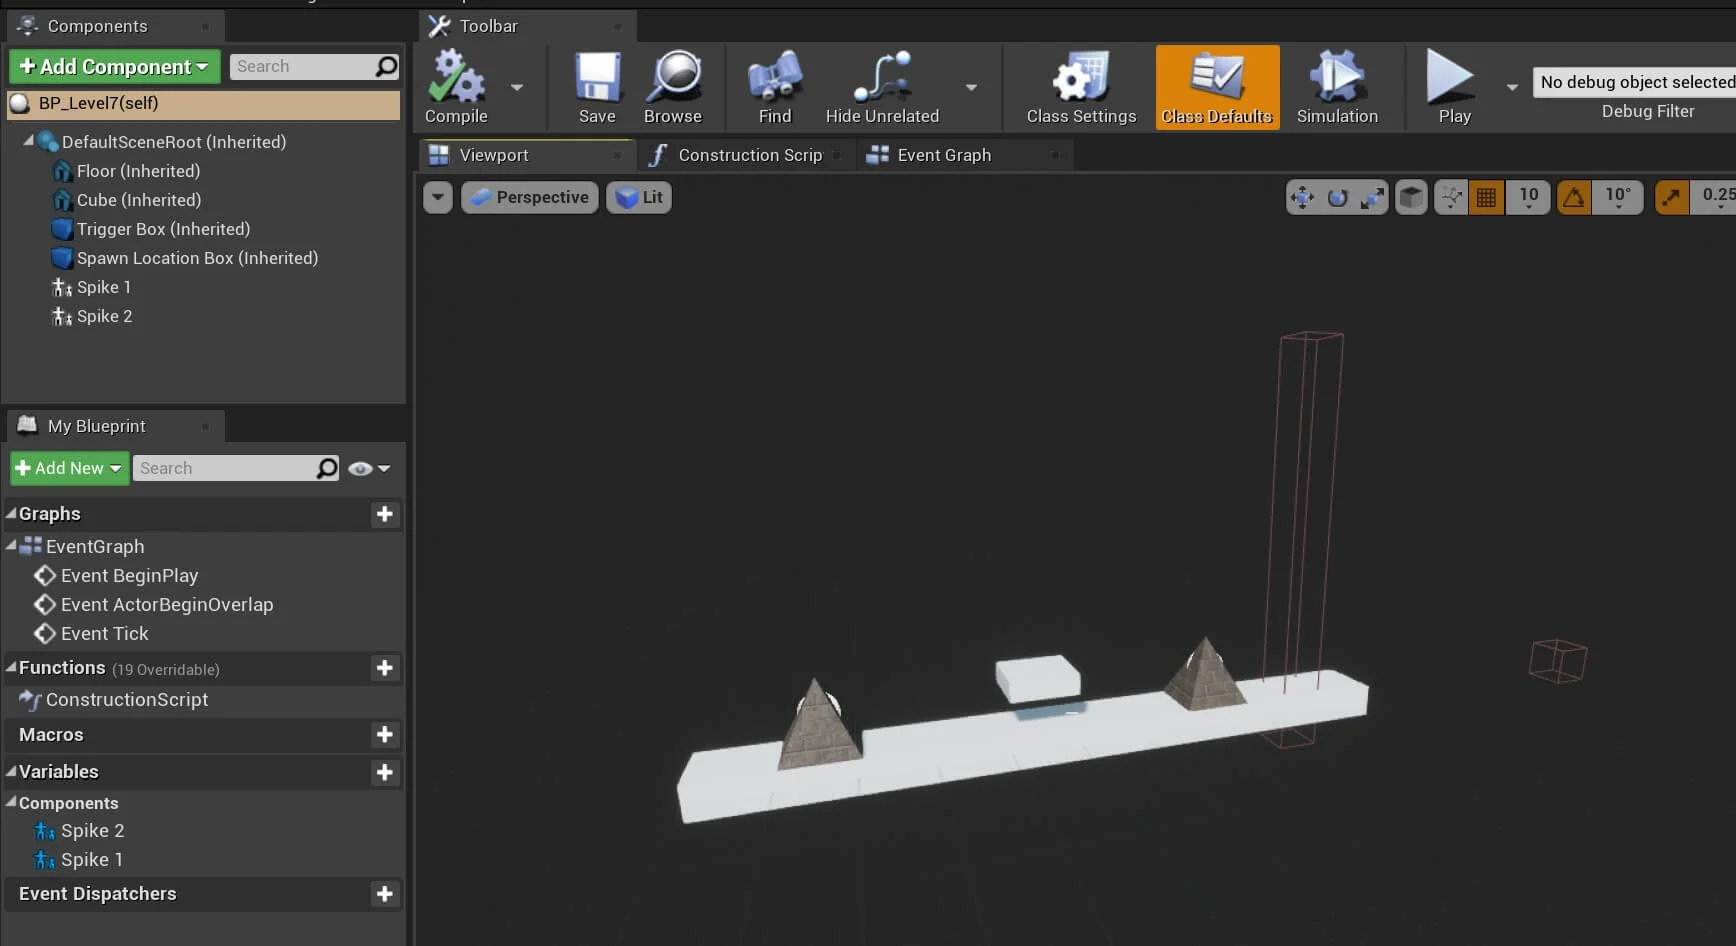Toggle Class Defaults button
The image size is (1736, 946).
(x=1217, y=87)
